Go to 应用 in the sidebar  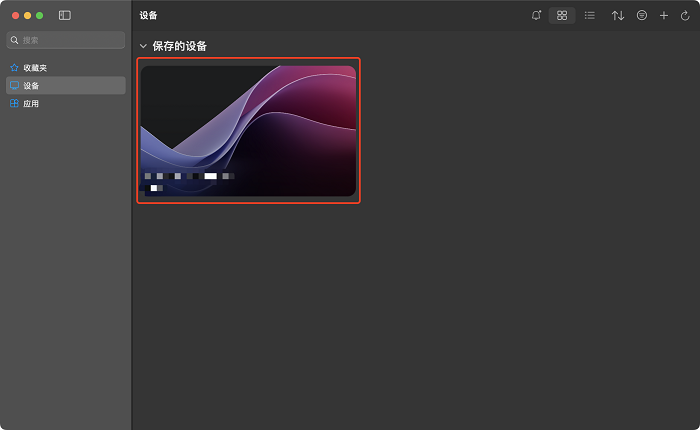tap(31, 104)
